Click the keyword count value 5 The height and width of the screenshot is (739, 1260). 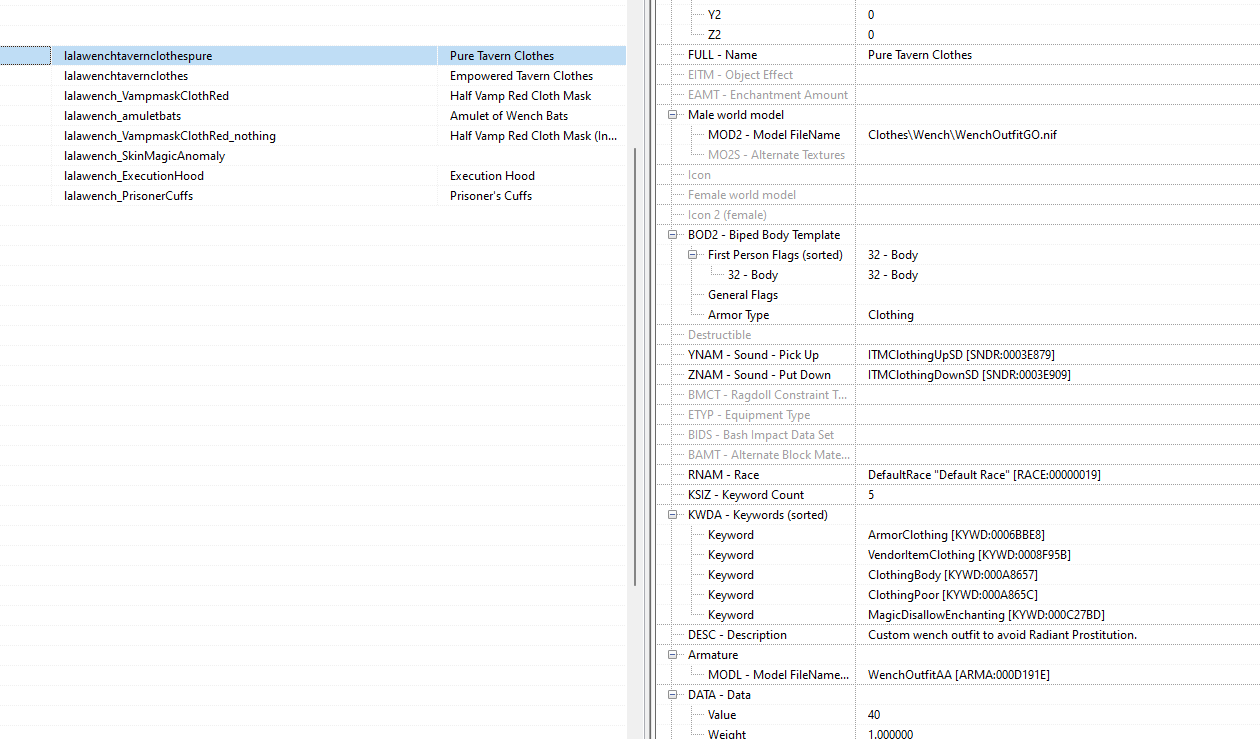[871, 495]
